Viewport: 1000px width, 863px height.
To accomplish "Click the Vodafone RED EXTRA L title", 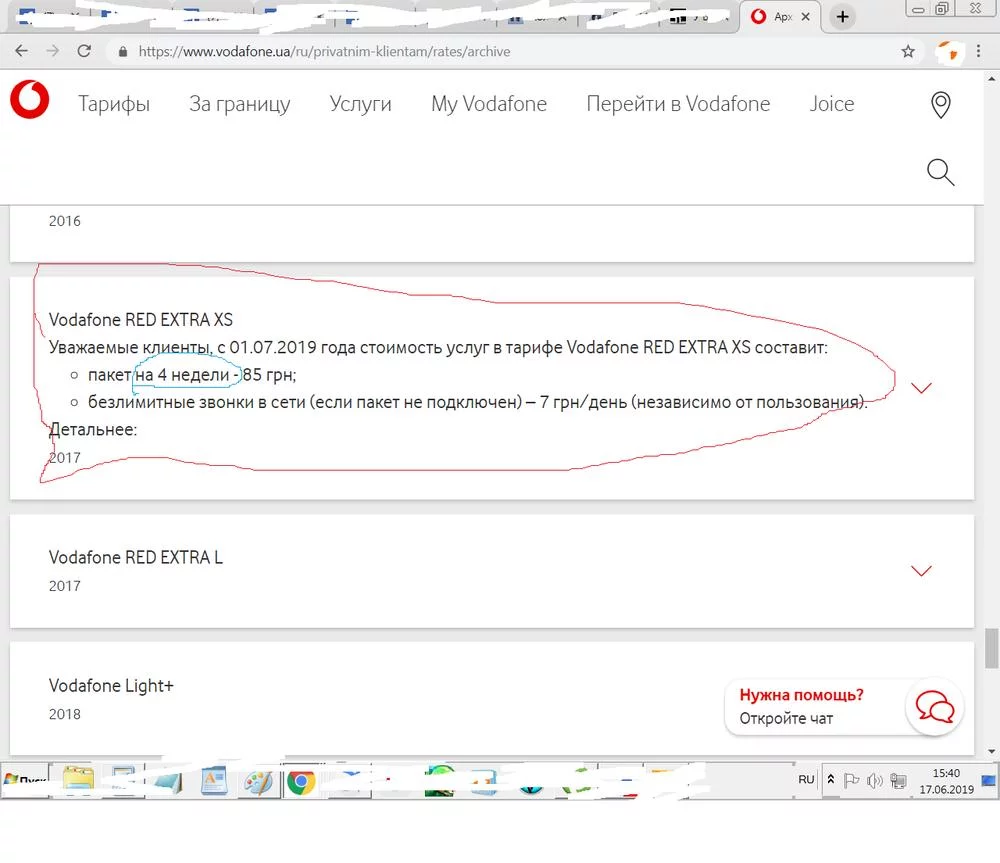I will [x=136, y=557].
